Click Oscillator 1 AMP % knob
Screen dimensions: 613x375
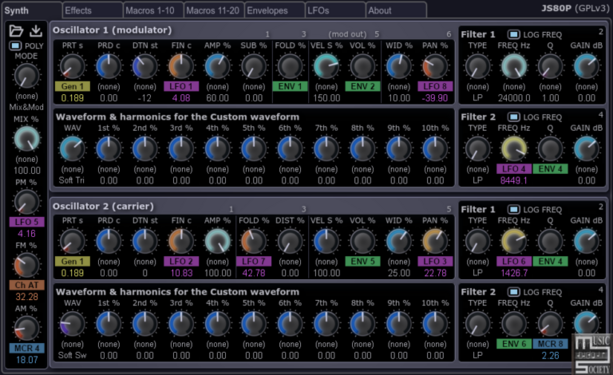[217, 66]
